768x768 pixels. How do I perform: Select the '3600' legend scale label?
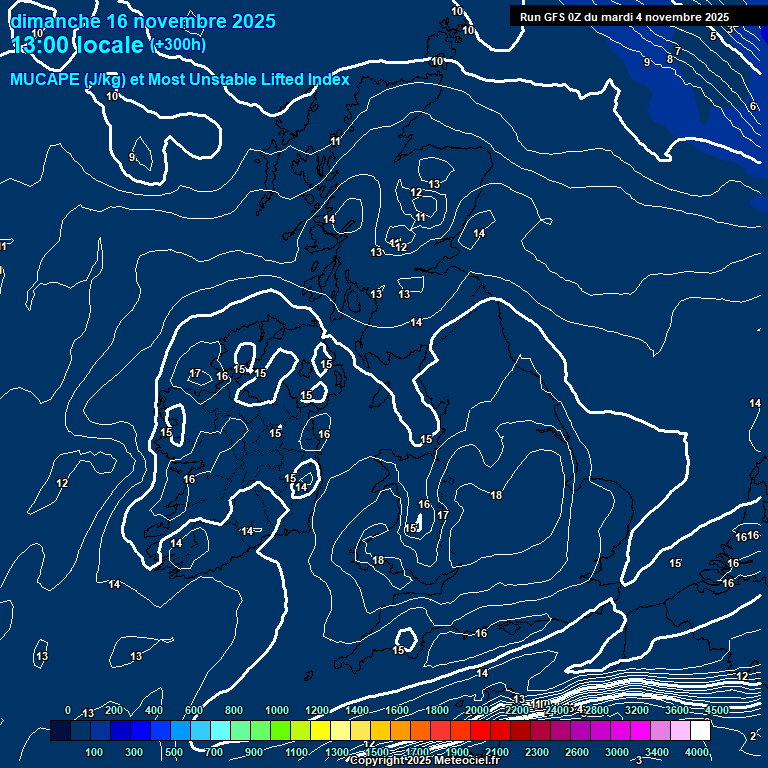coord(677,710)
